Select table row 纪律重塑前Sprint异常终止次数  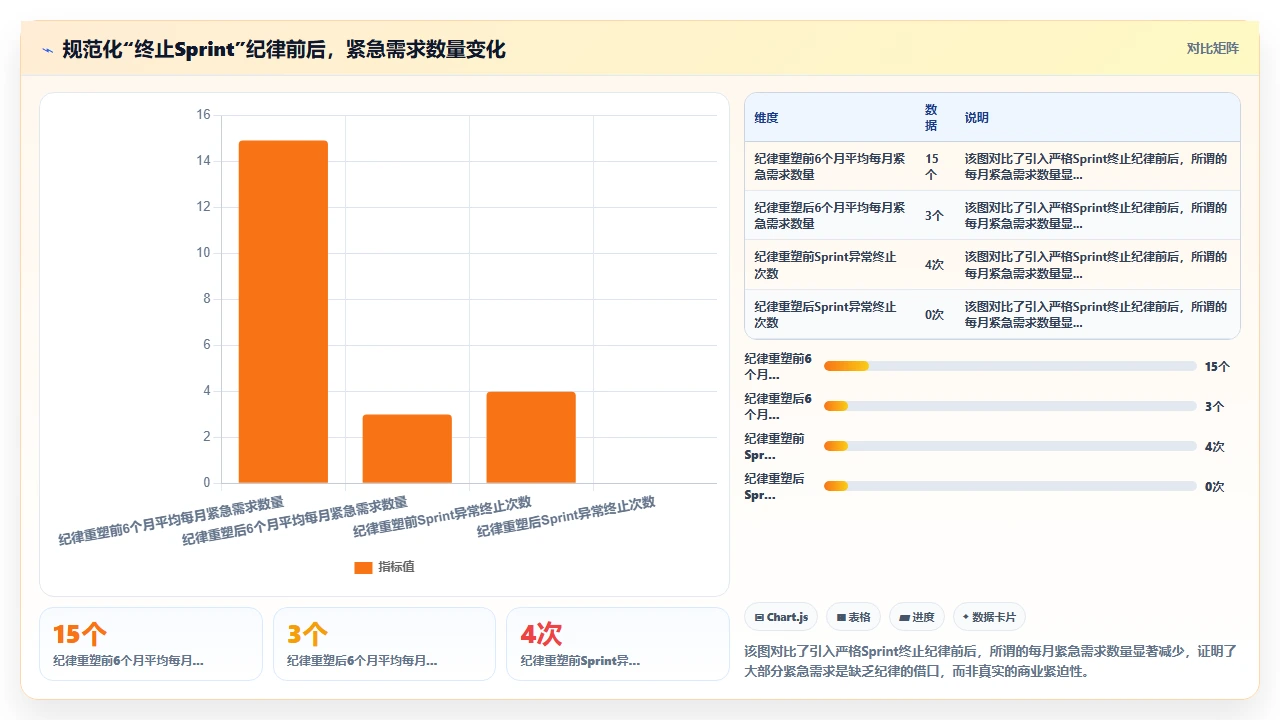point(992,265)
